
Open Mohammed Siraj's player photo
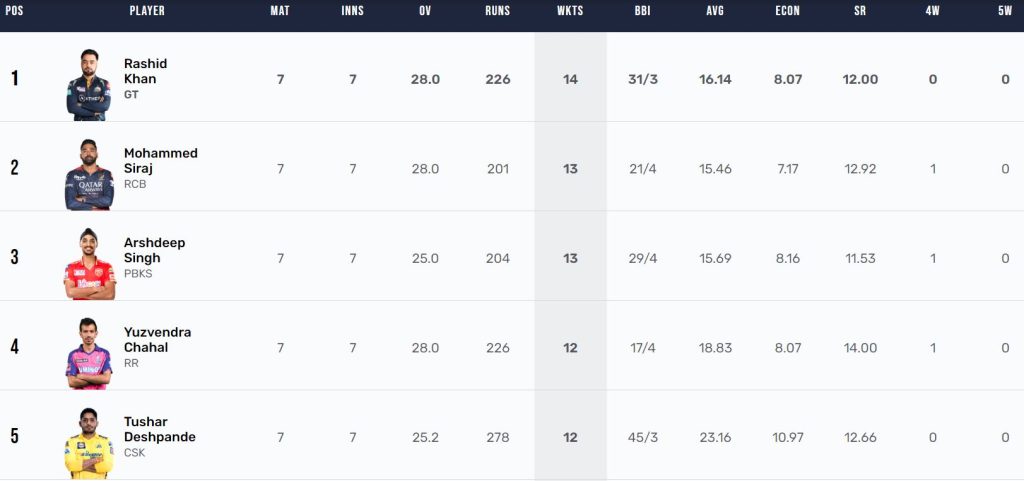tap(89, 174)
